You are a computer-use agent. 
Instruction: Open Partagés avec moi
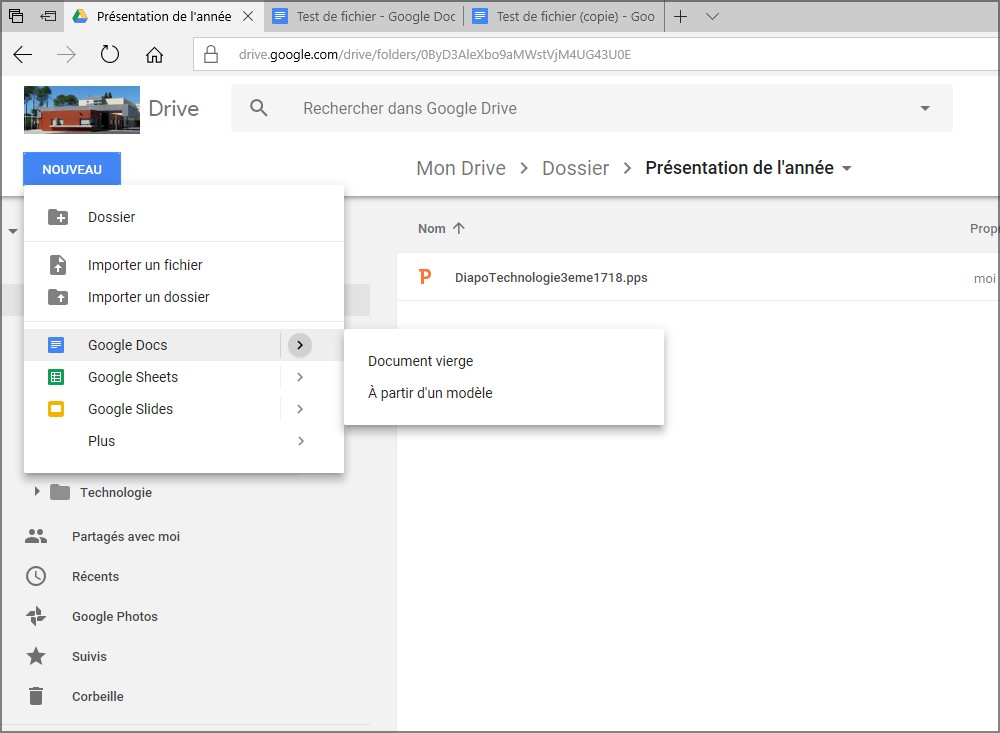126,537
